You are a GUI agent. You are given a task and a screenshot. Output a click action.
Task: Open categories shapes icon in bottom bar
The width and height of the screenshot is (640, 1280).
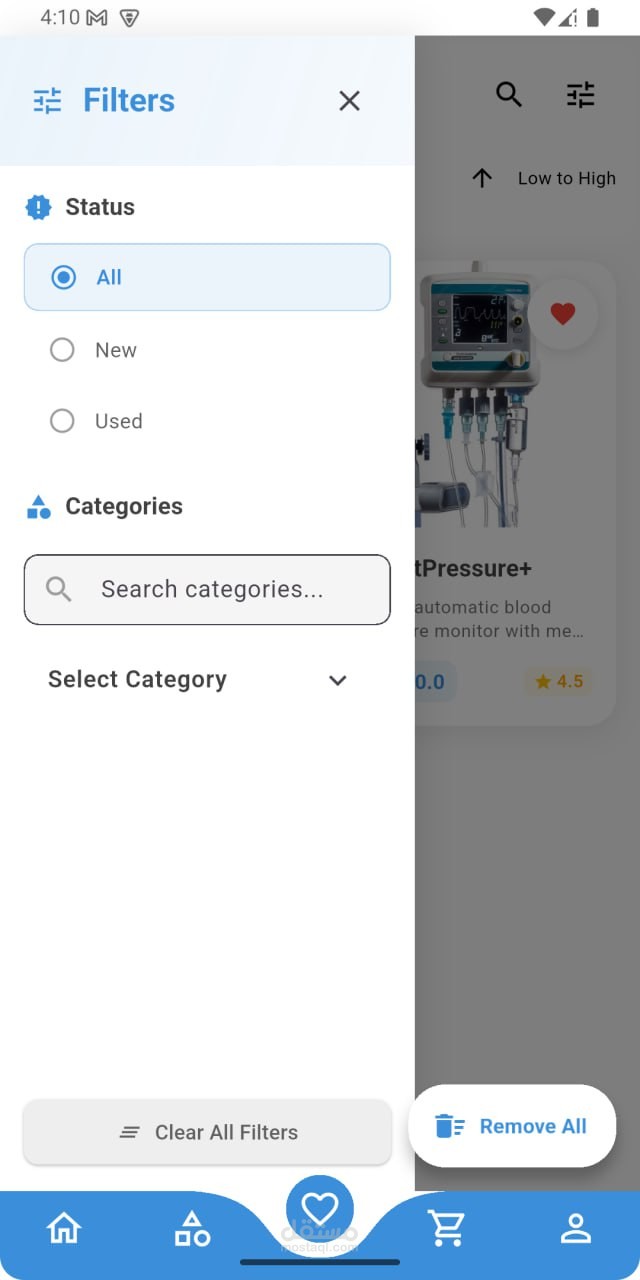tap(192, 1228)
